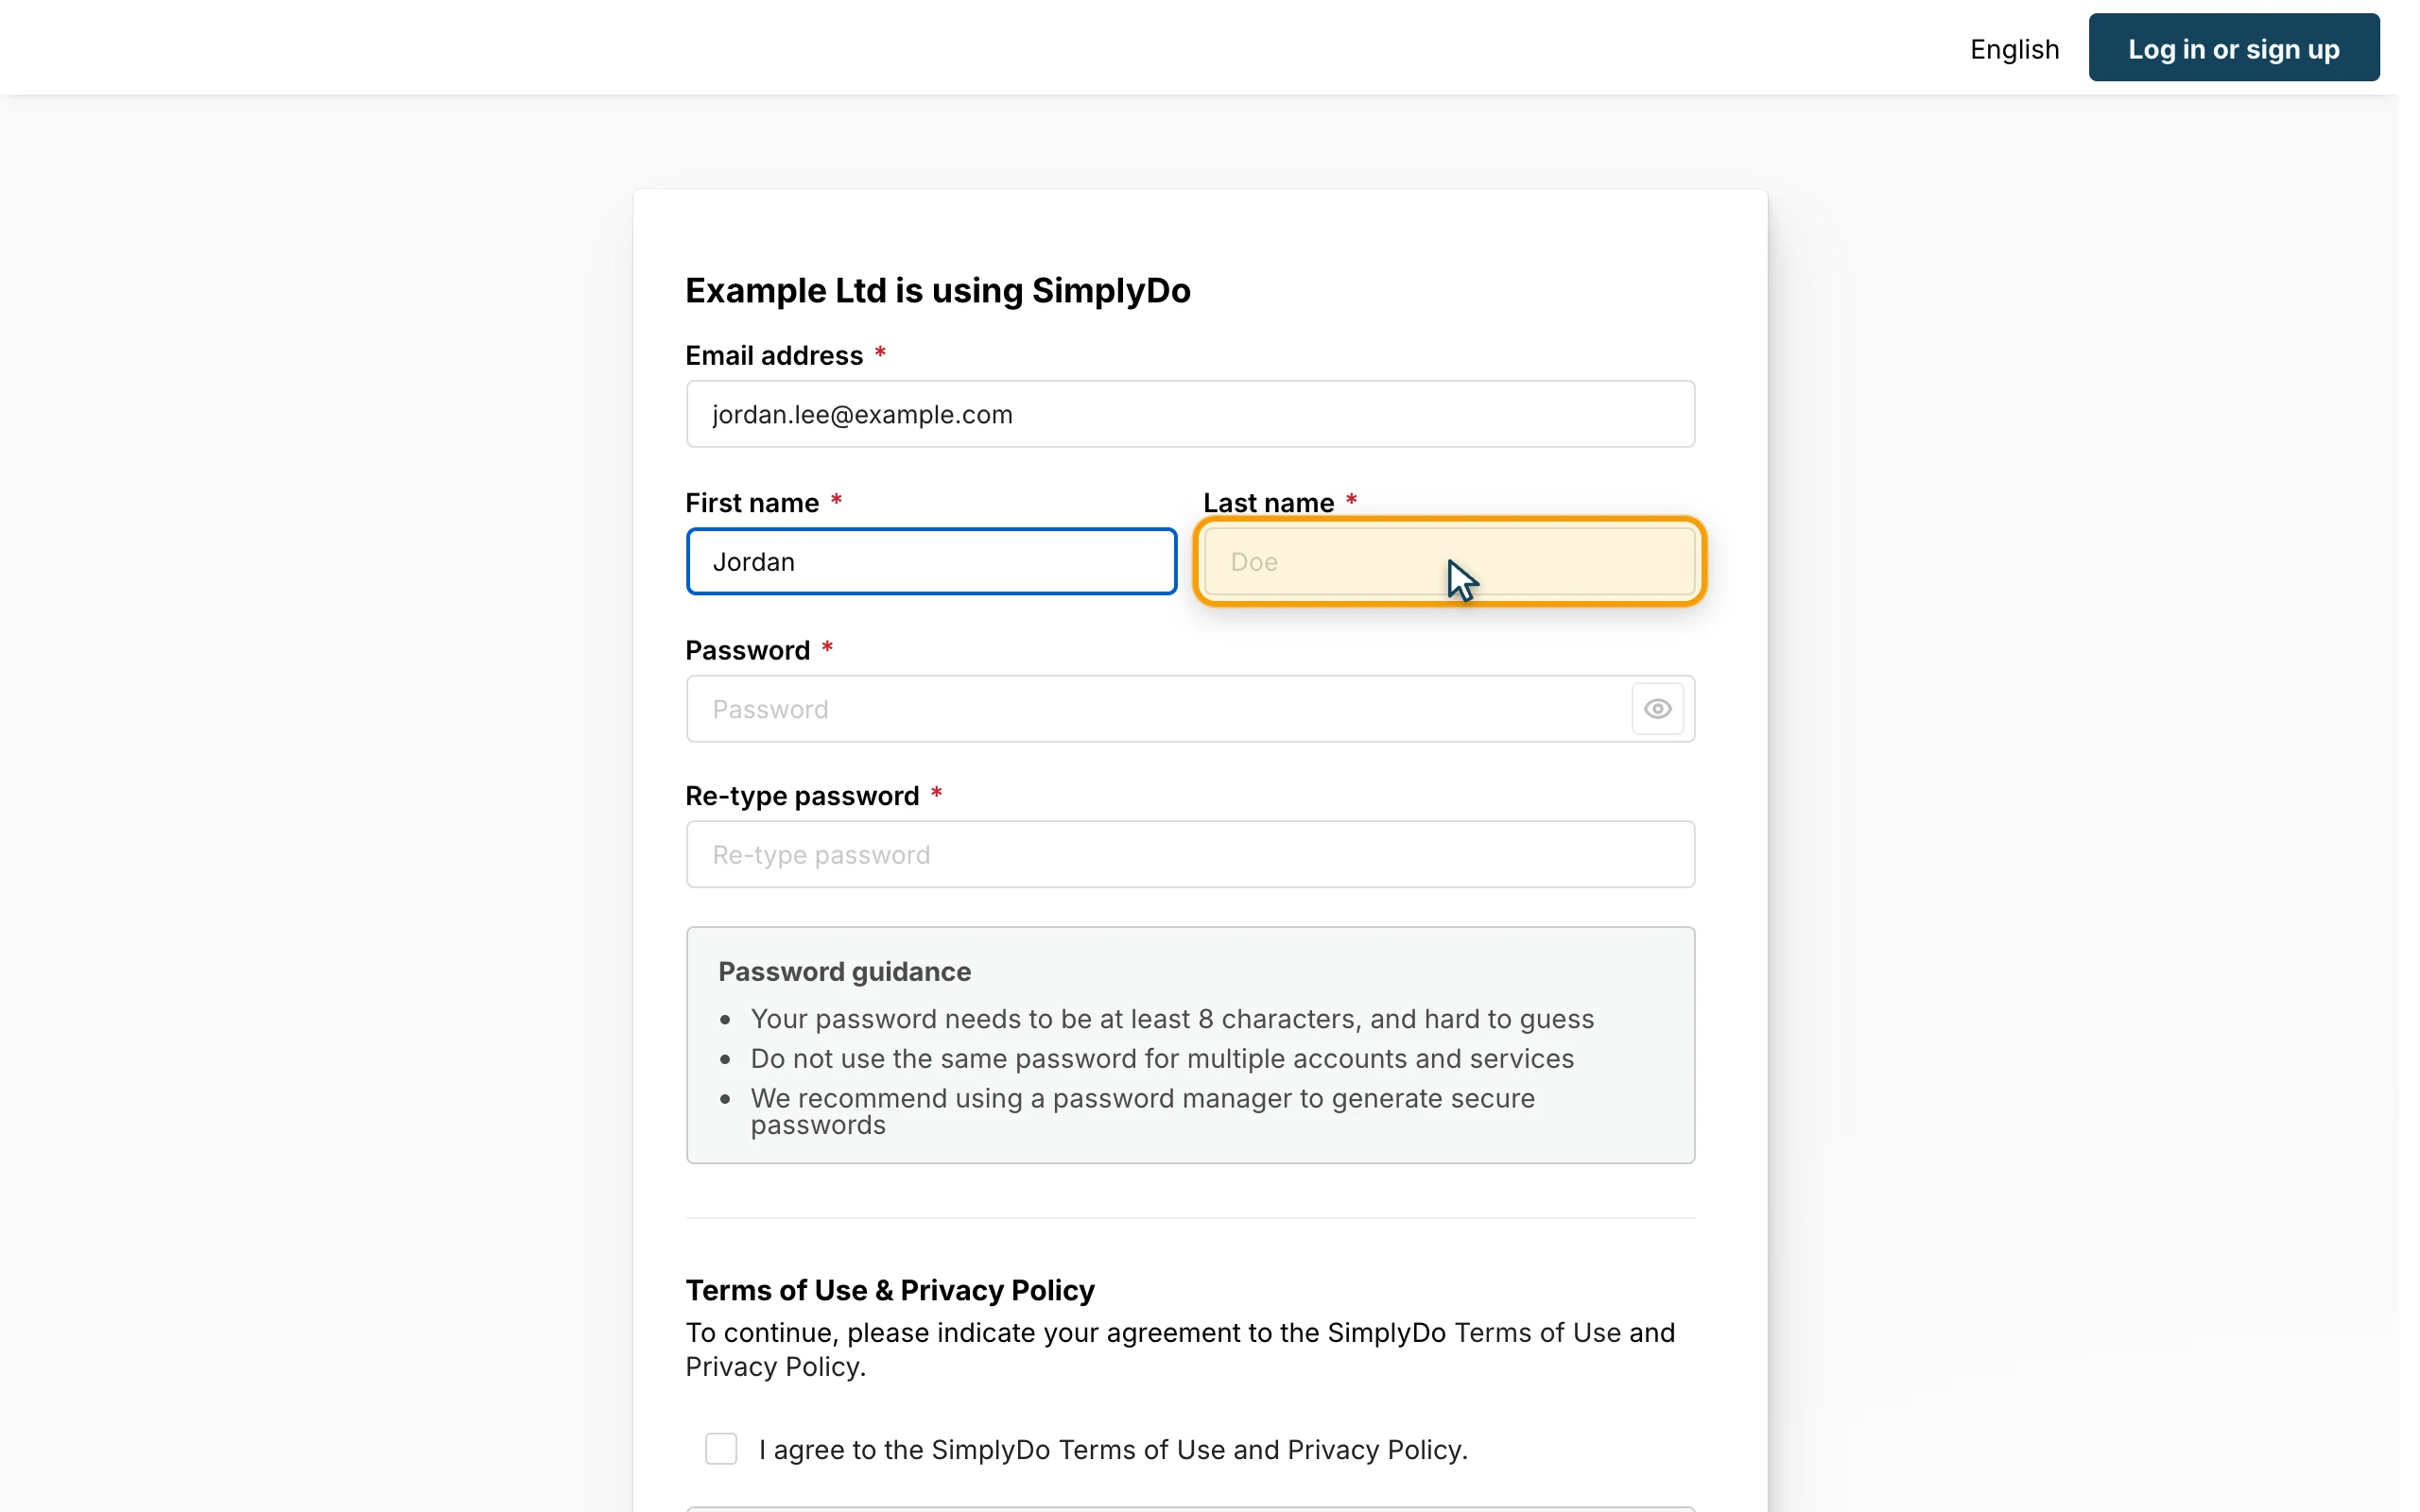Click into the First name field

[x=931, y=562]
